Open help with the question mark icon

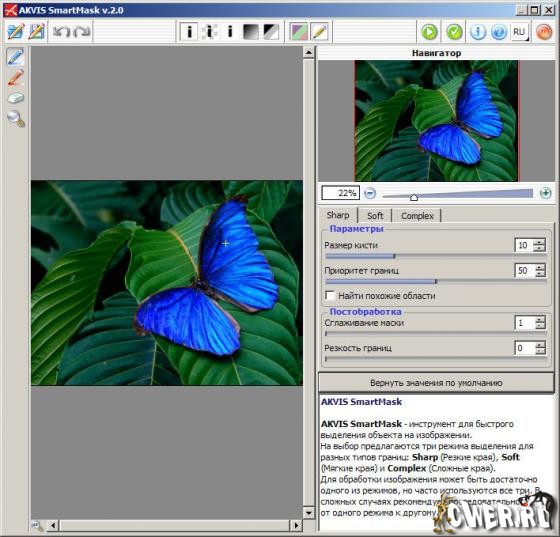[x=499, y=32]
